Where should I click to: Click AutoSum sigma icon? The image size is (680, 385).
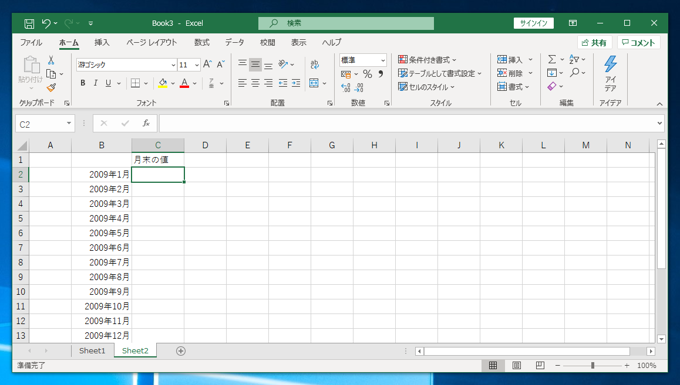pyautogui.click(x=552, y=59)
